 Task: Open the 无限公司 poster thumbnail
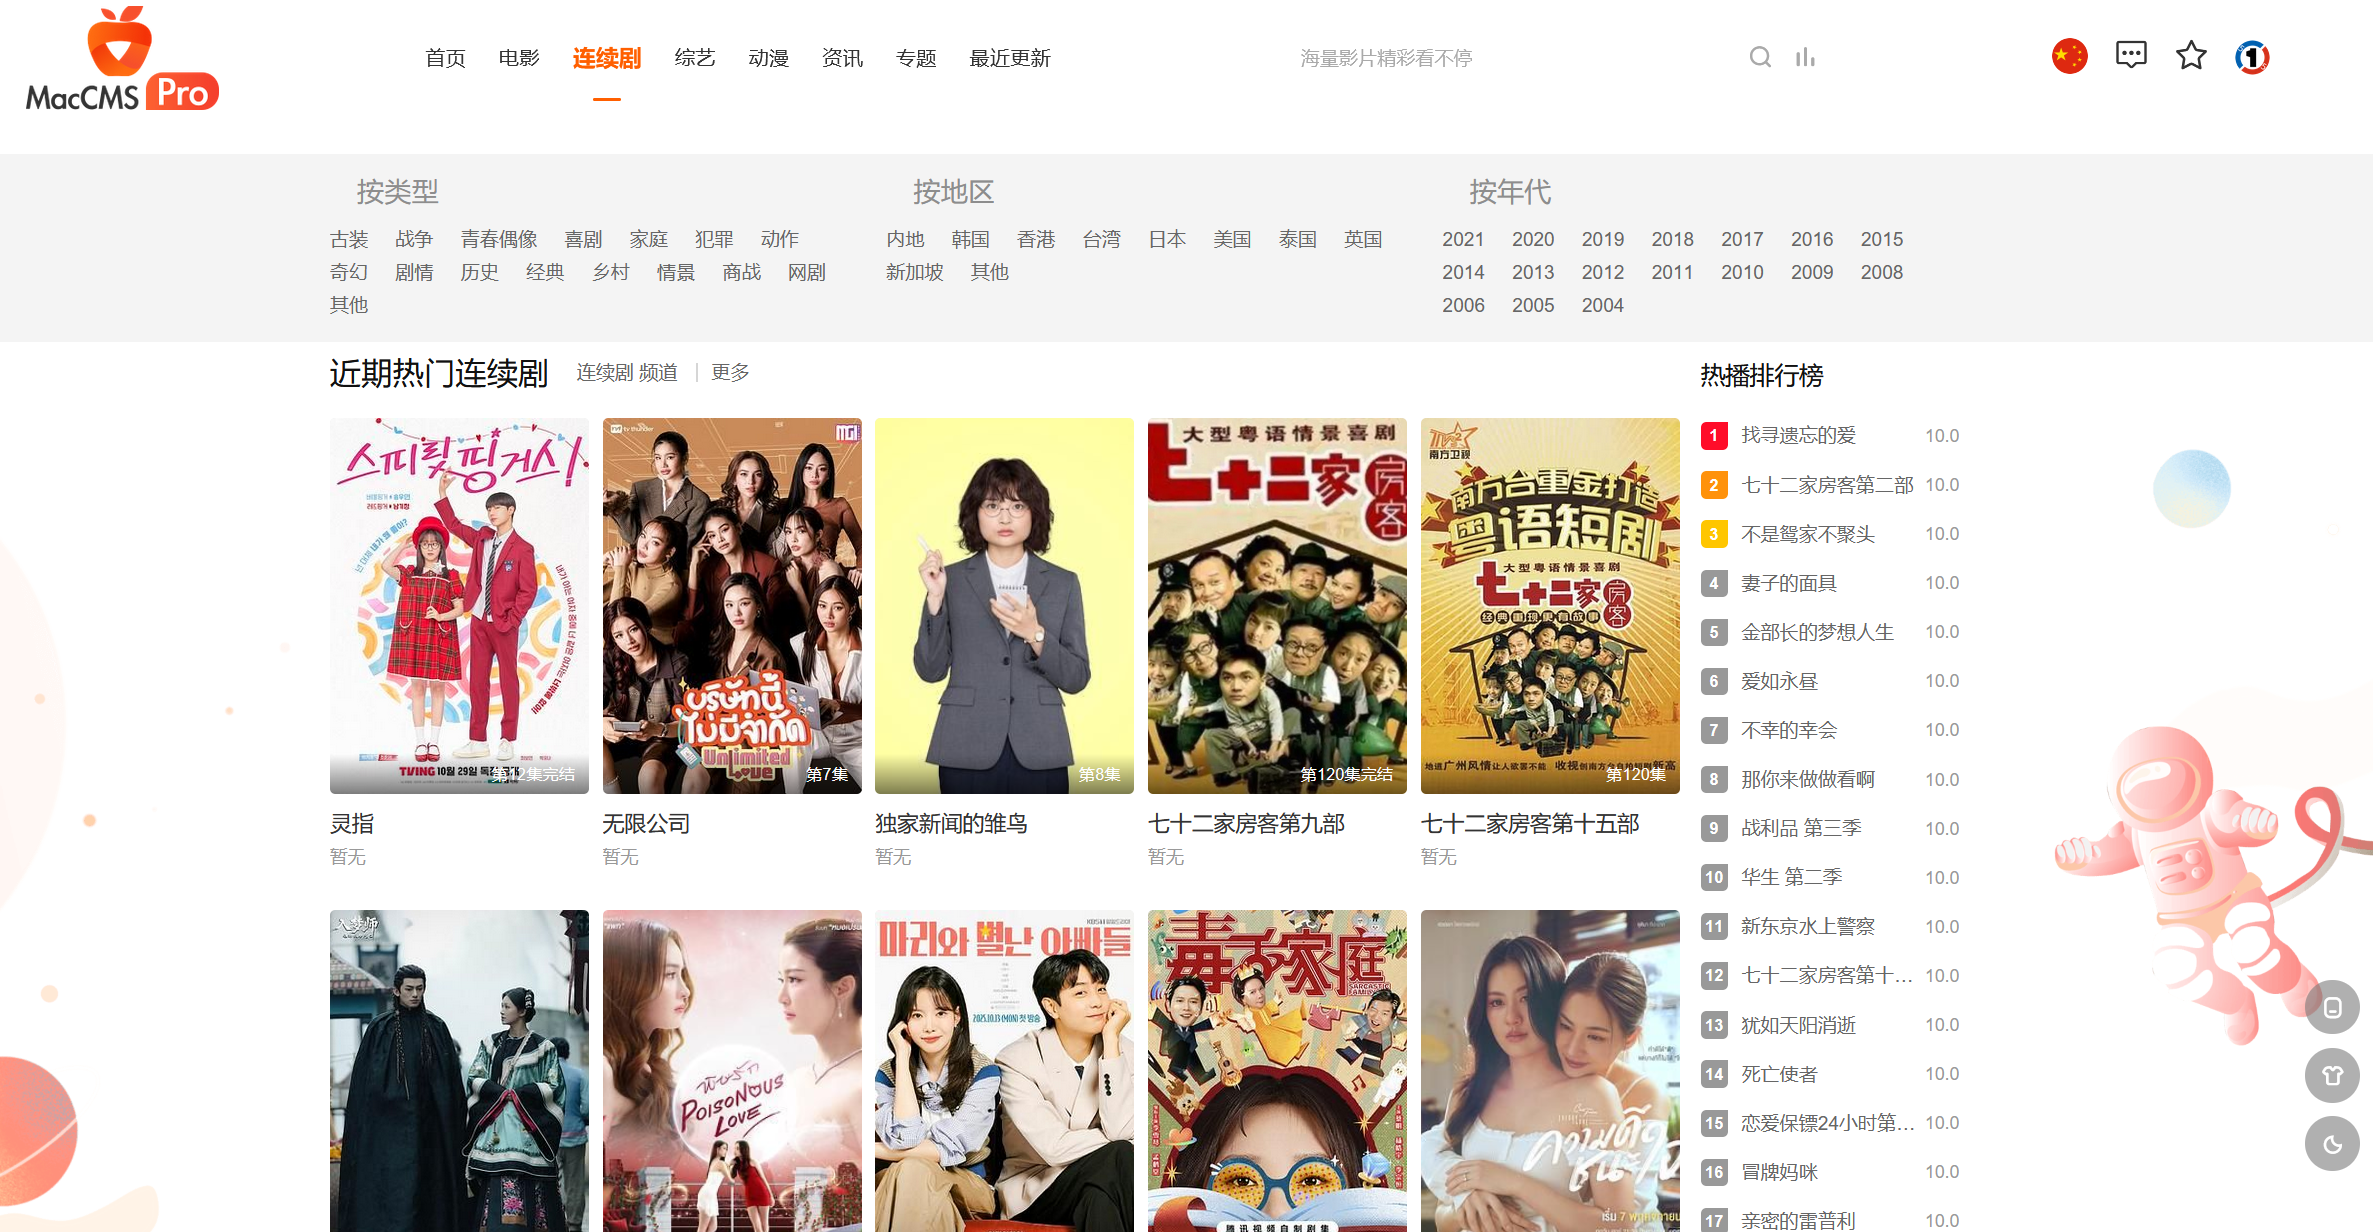[732, 605]
